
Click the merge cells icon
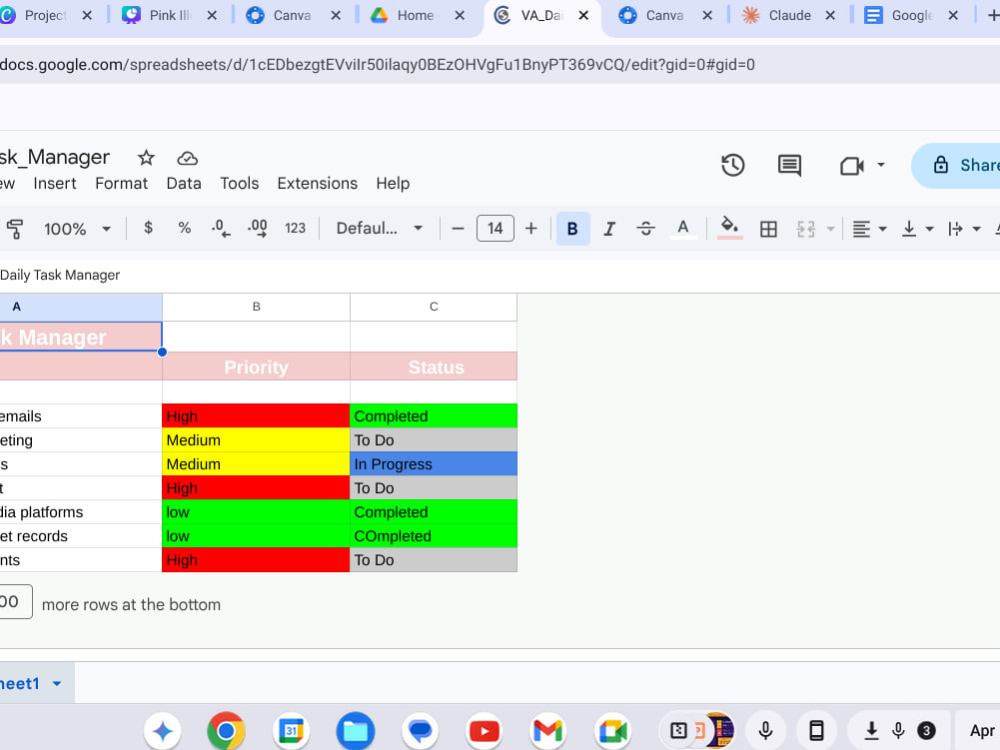tap(805, 228)
